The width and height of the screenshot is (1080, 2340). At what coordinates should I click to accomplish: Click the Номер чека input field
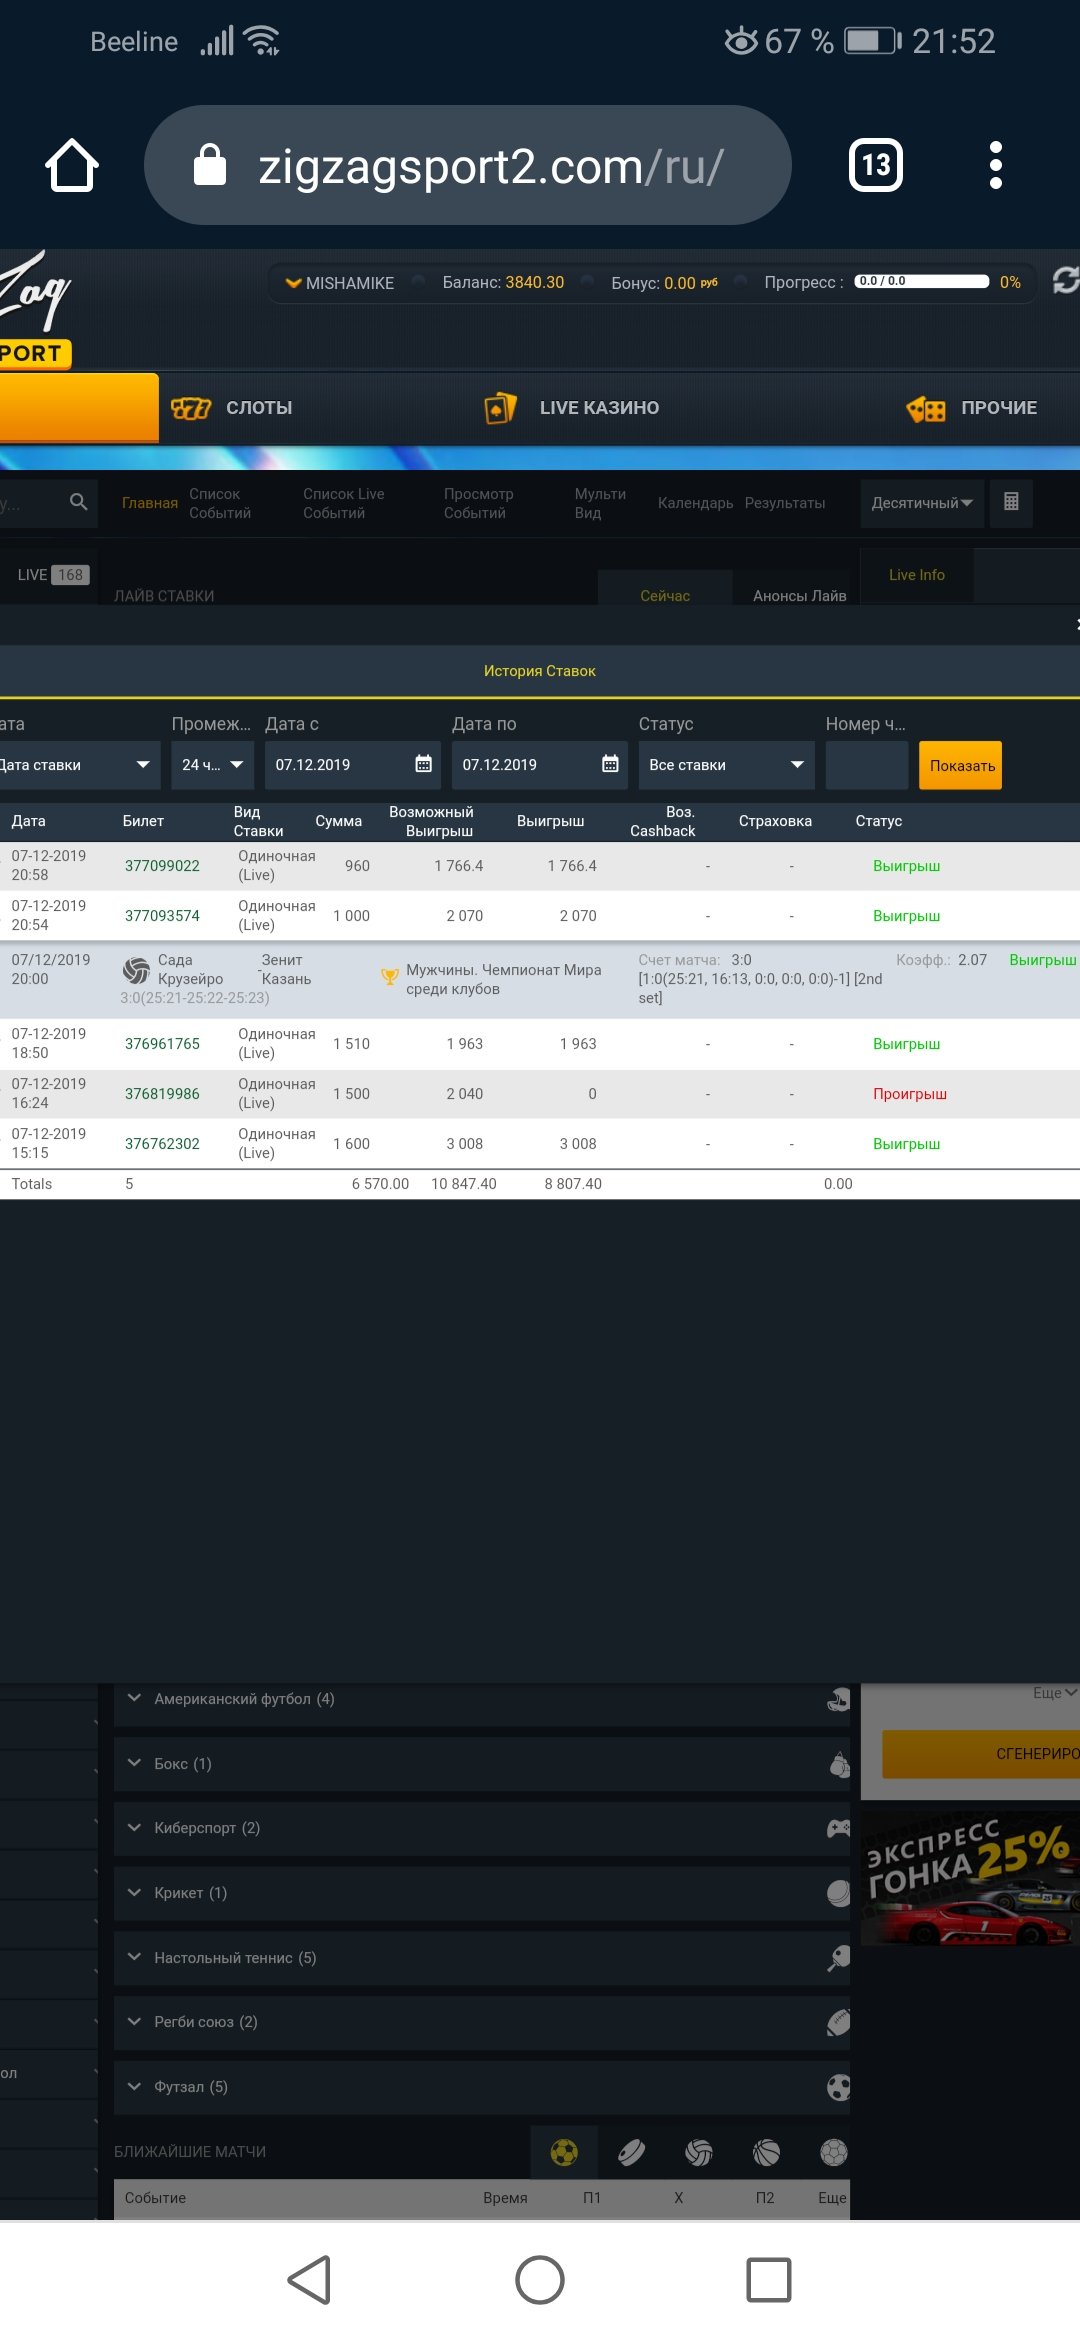tap(866, 765)
